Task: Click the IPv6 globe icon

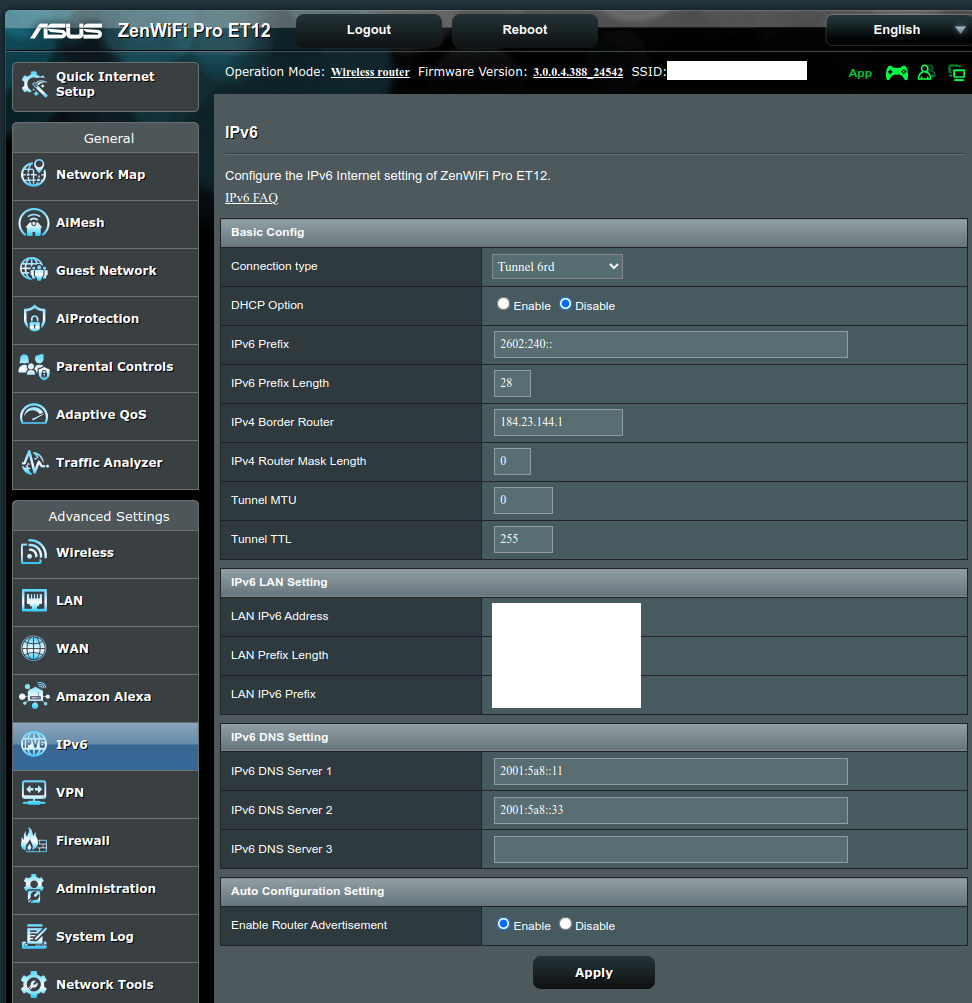Action: click(x=34, y=744)
